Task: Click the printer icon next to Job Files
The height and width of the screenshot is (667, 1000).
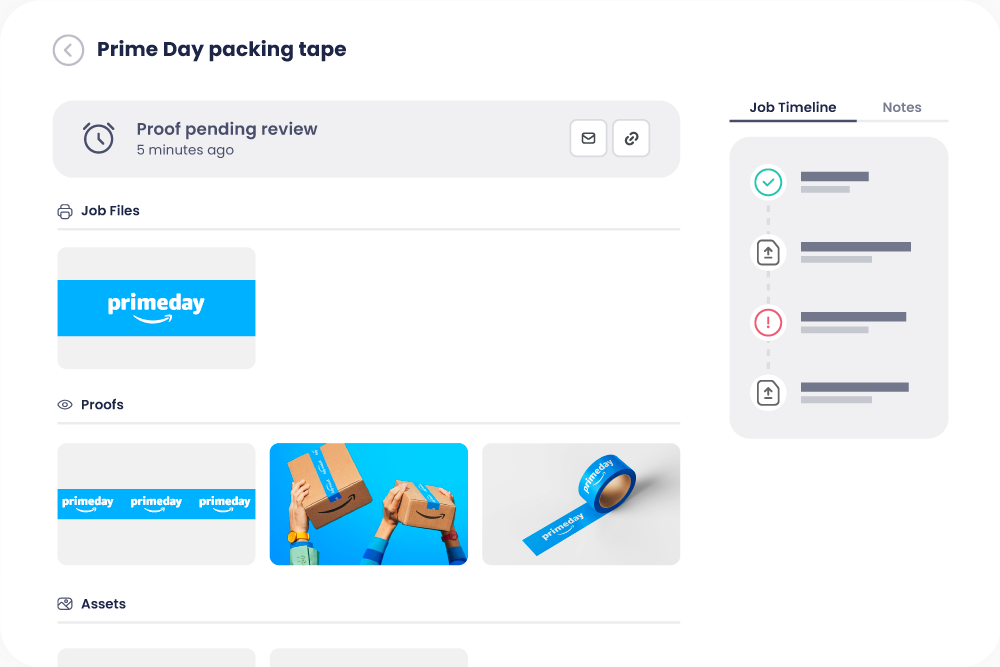Action: point(63,211)
